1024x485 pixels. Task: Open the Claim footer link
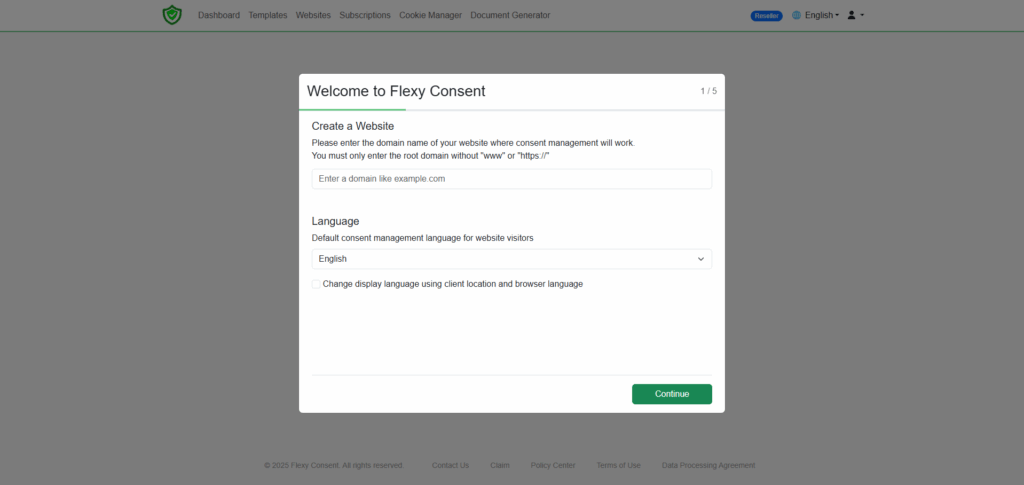[x=500, y=465]
